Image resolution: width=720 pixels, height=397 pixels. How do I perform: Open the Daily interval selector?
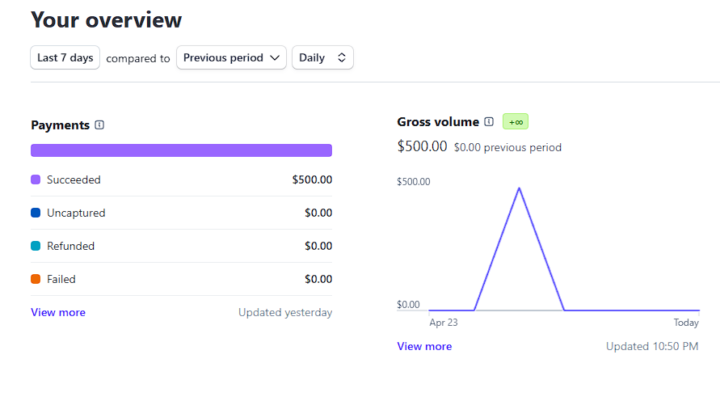322,57
